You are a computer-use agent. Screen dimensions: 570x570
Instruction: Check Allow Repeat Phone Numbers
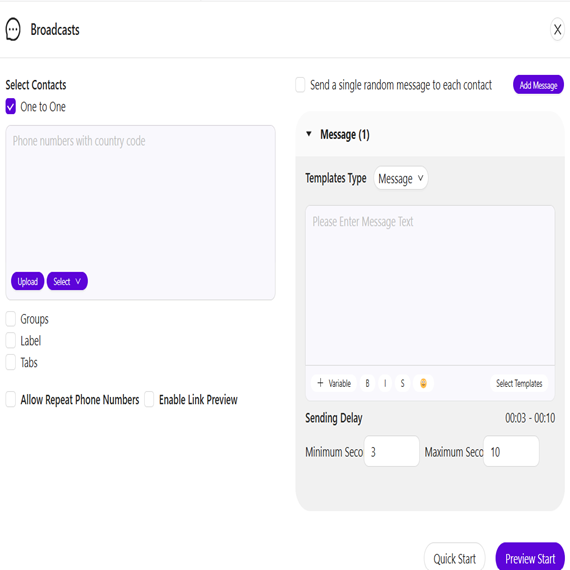11,399
